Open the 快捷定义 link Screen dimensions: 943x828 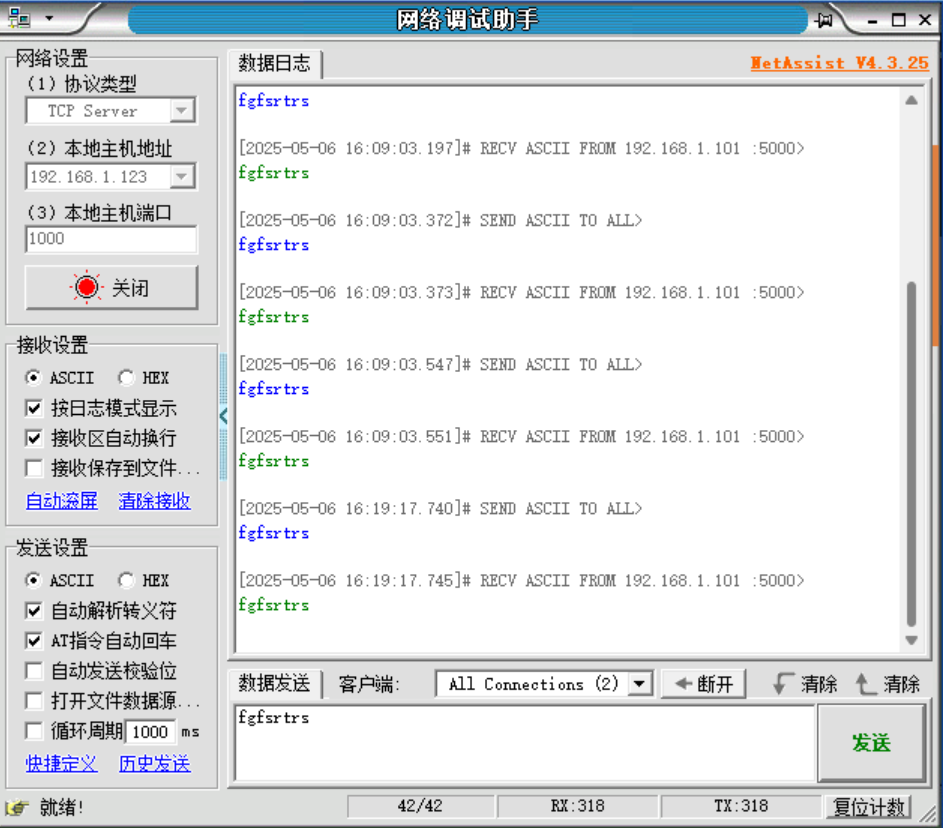pos(61,764)
